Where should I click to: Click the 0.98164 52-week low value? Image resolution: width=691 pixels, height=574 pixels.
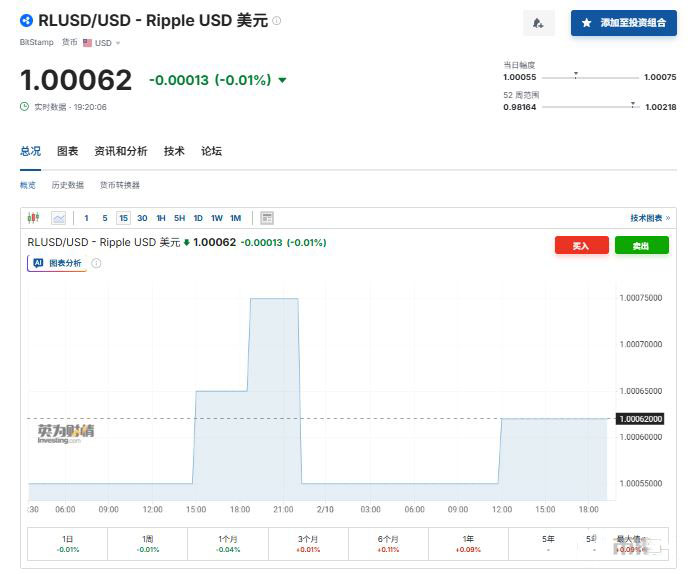tap(520, 107)
